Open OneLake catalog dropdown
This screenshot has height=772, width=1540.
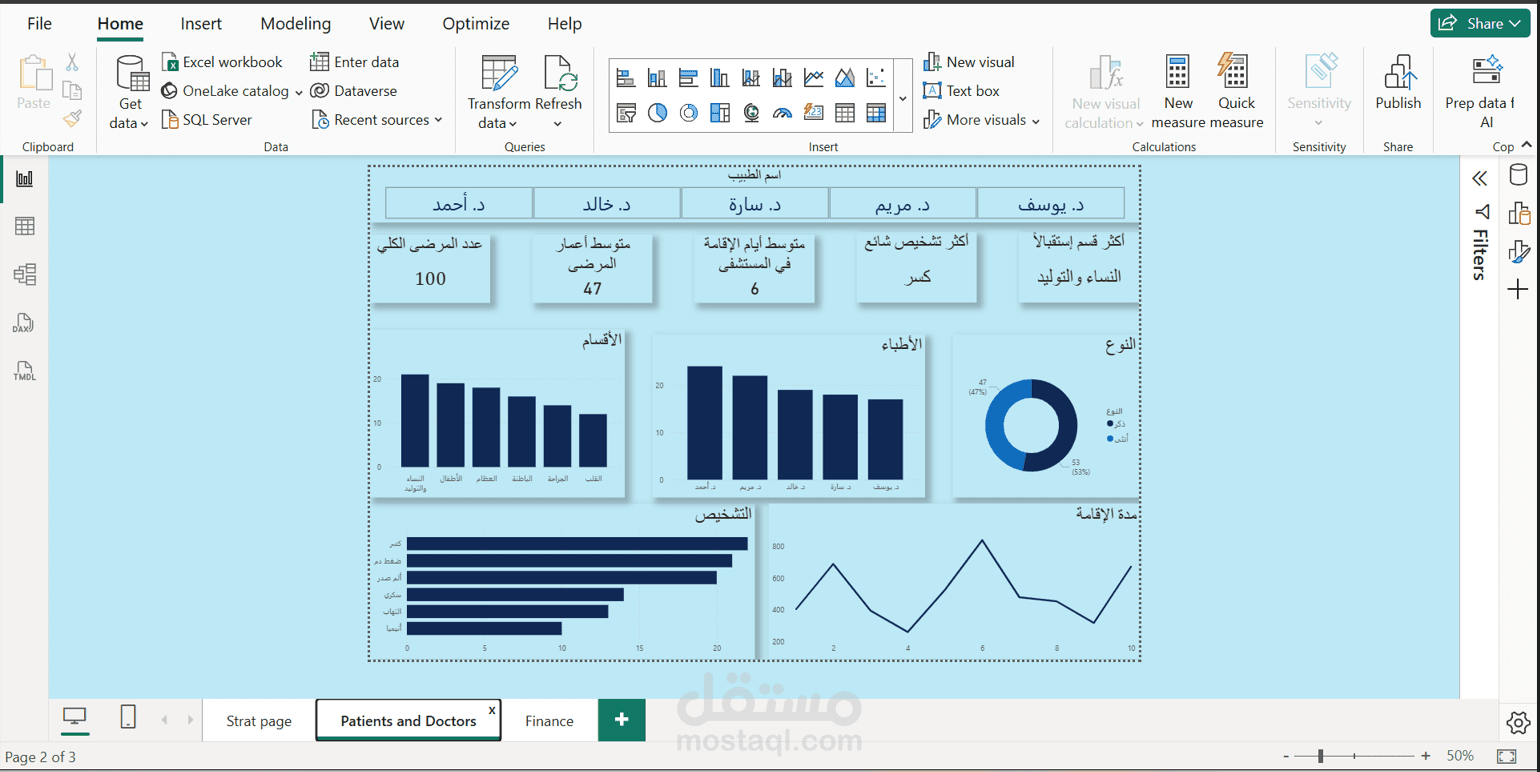232,91
